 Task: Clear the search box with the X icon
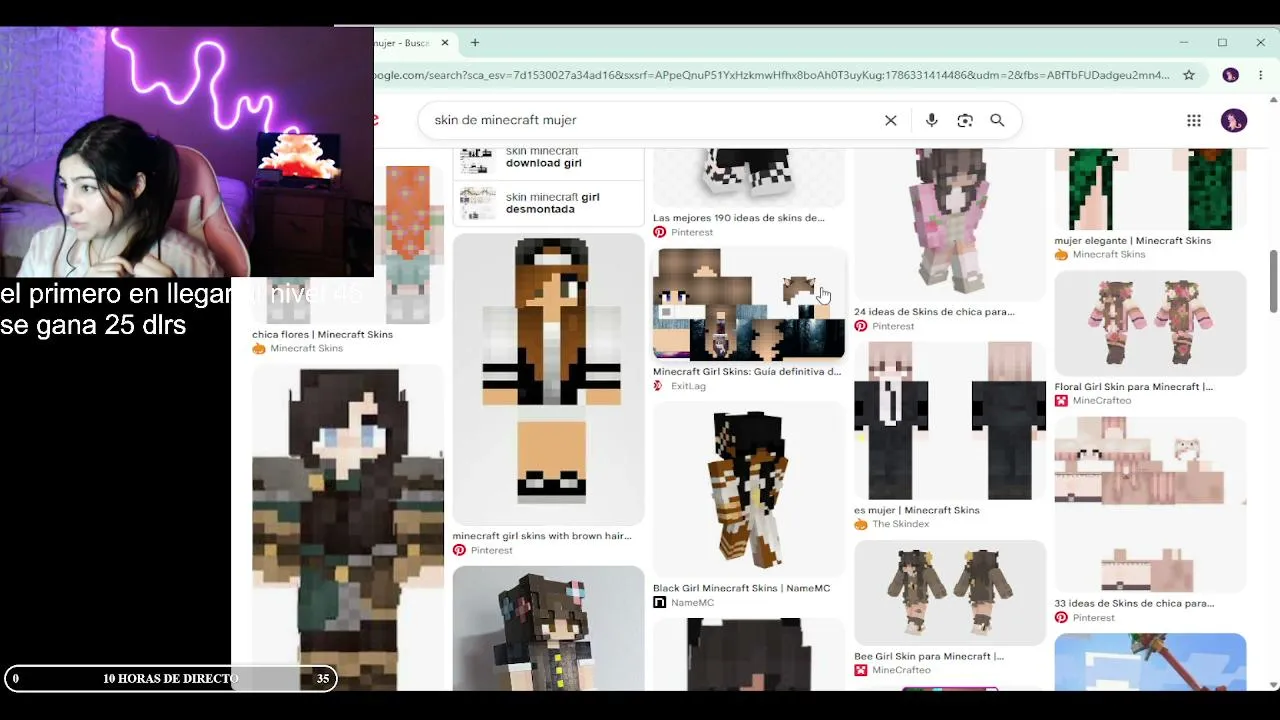pos(890,120)
